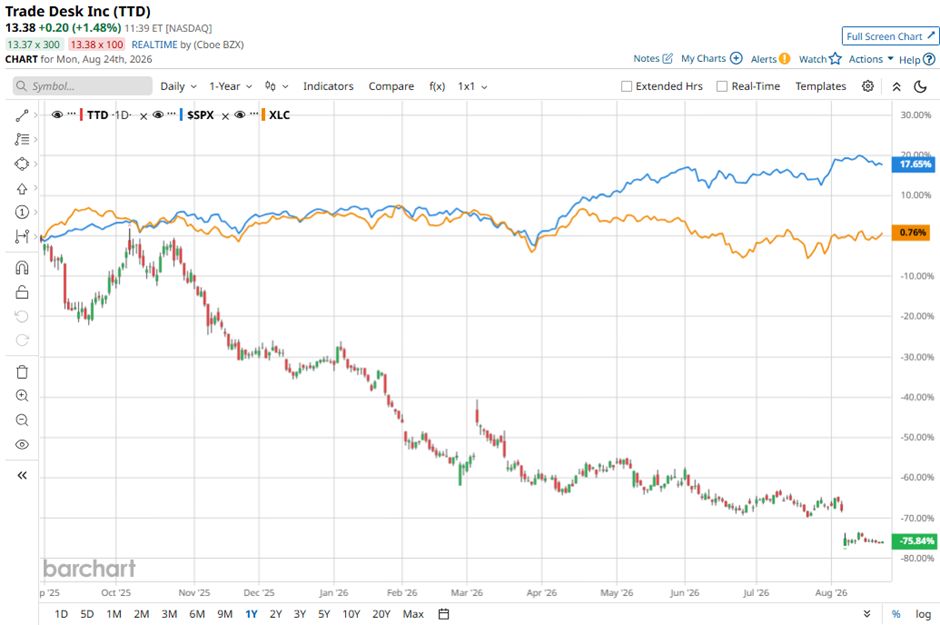
Task: Add chart via My Charts plus icon
Action: pyautogui.click(x=736, y=58)
